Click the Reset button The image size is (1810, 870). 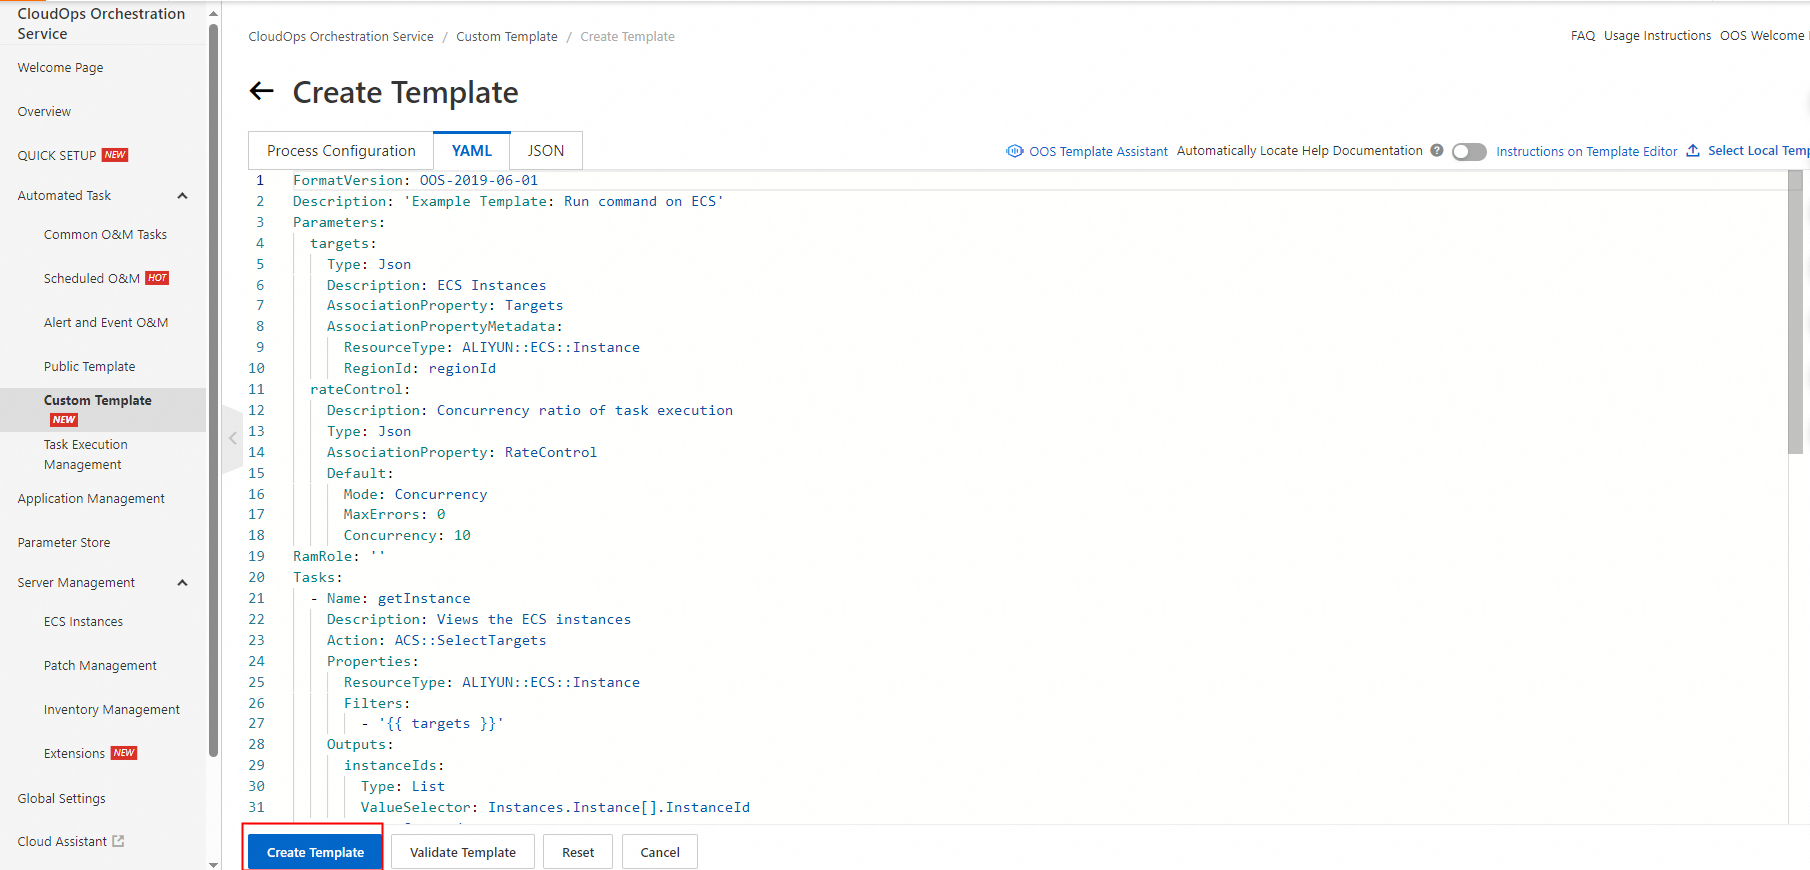tap(578, 852)
